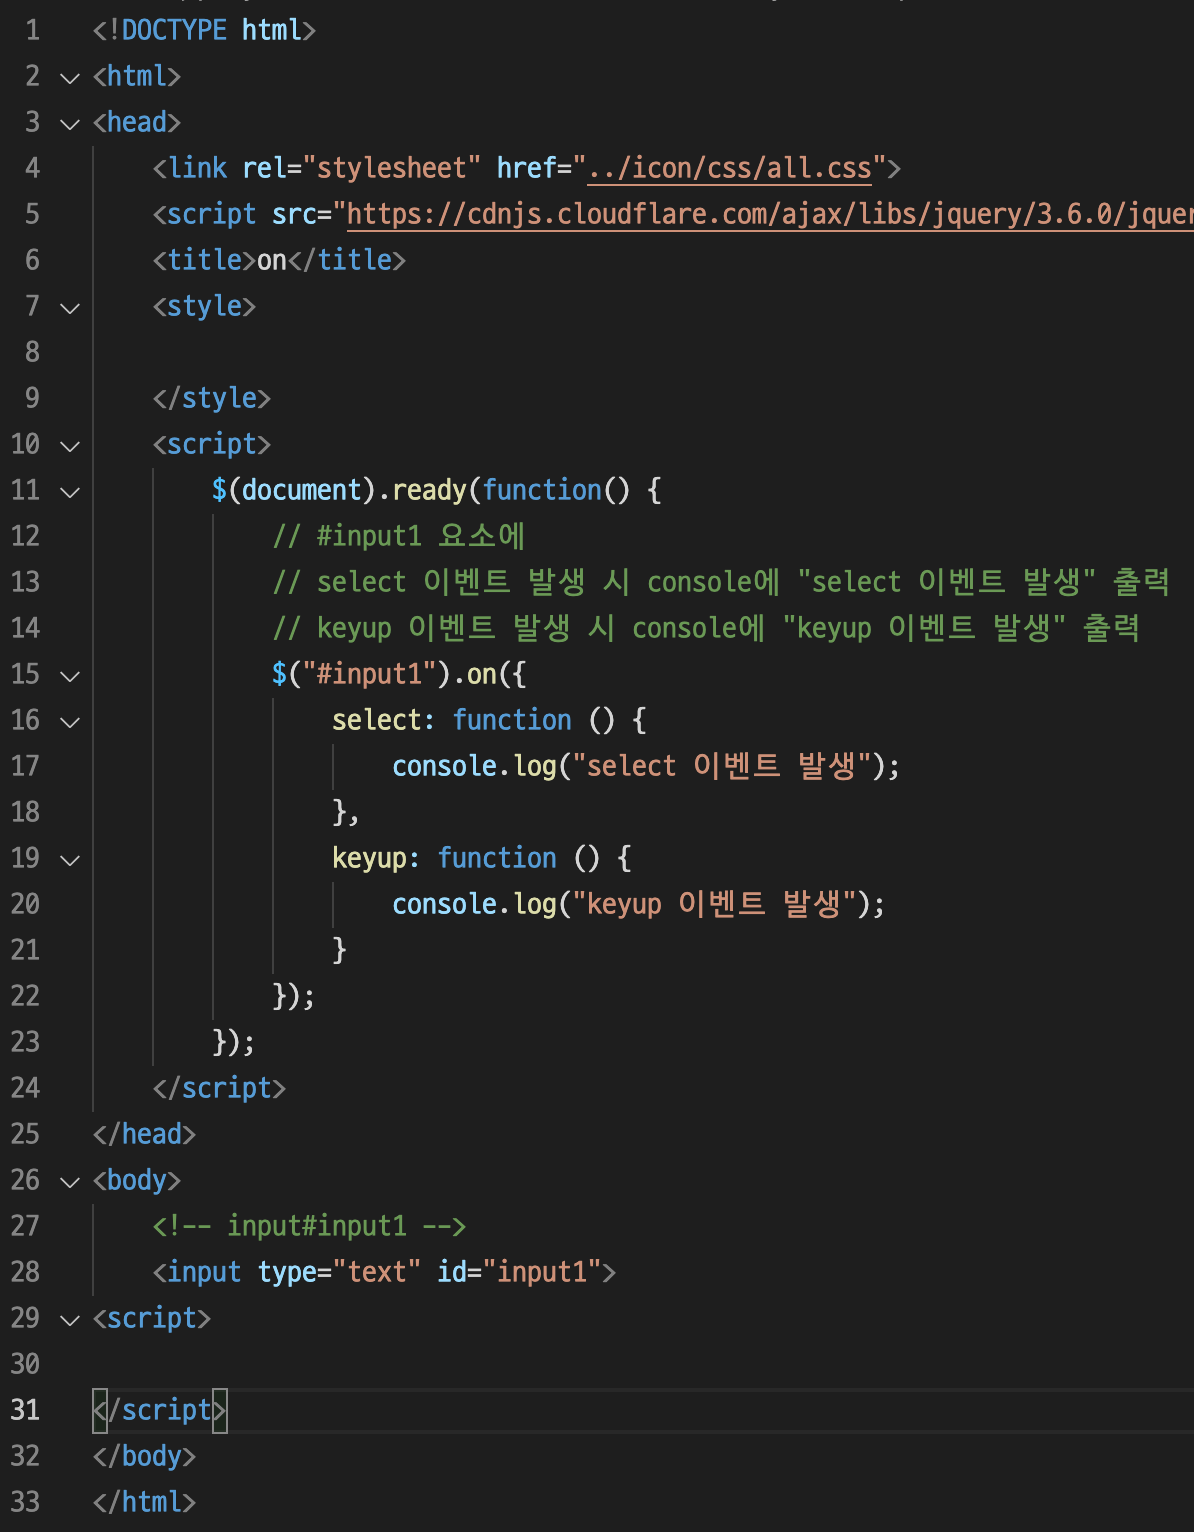Click rel="stylesheet" attribute on line 4

click(x=361, y=168)
